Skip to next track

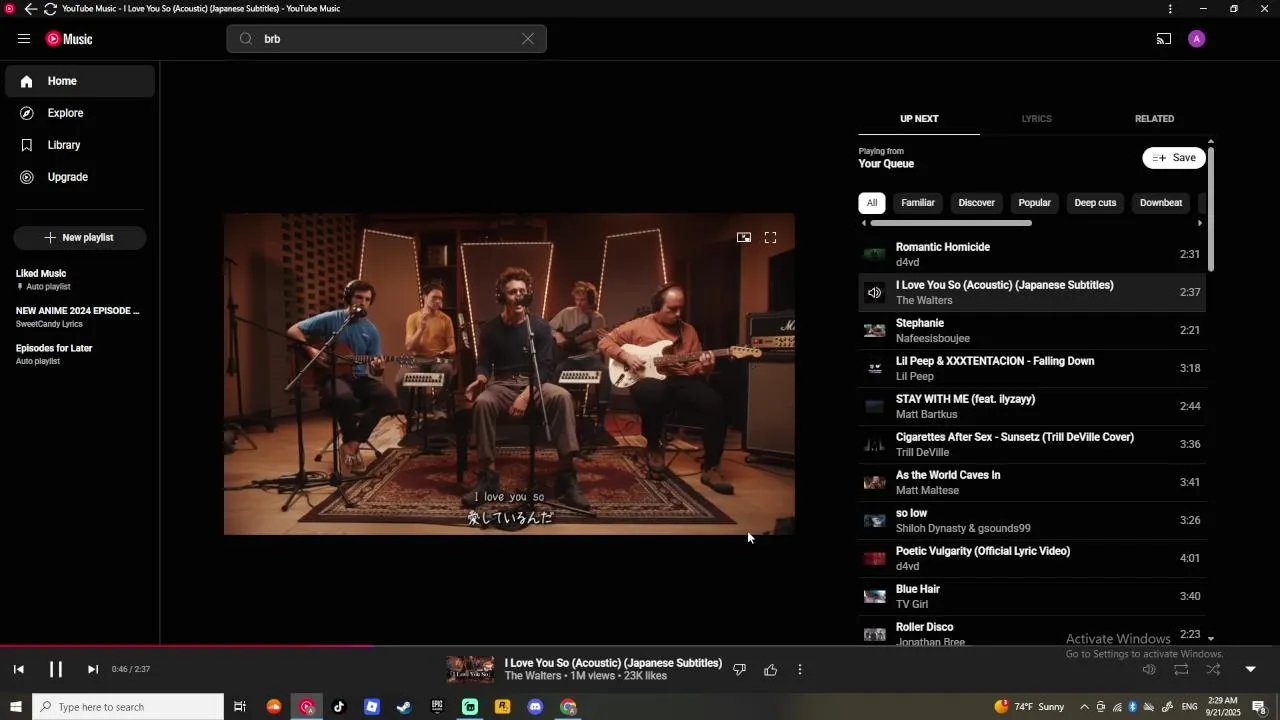click(92, 670)
